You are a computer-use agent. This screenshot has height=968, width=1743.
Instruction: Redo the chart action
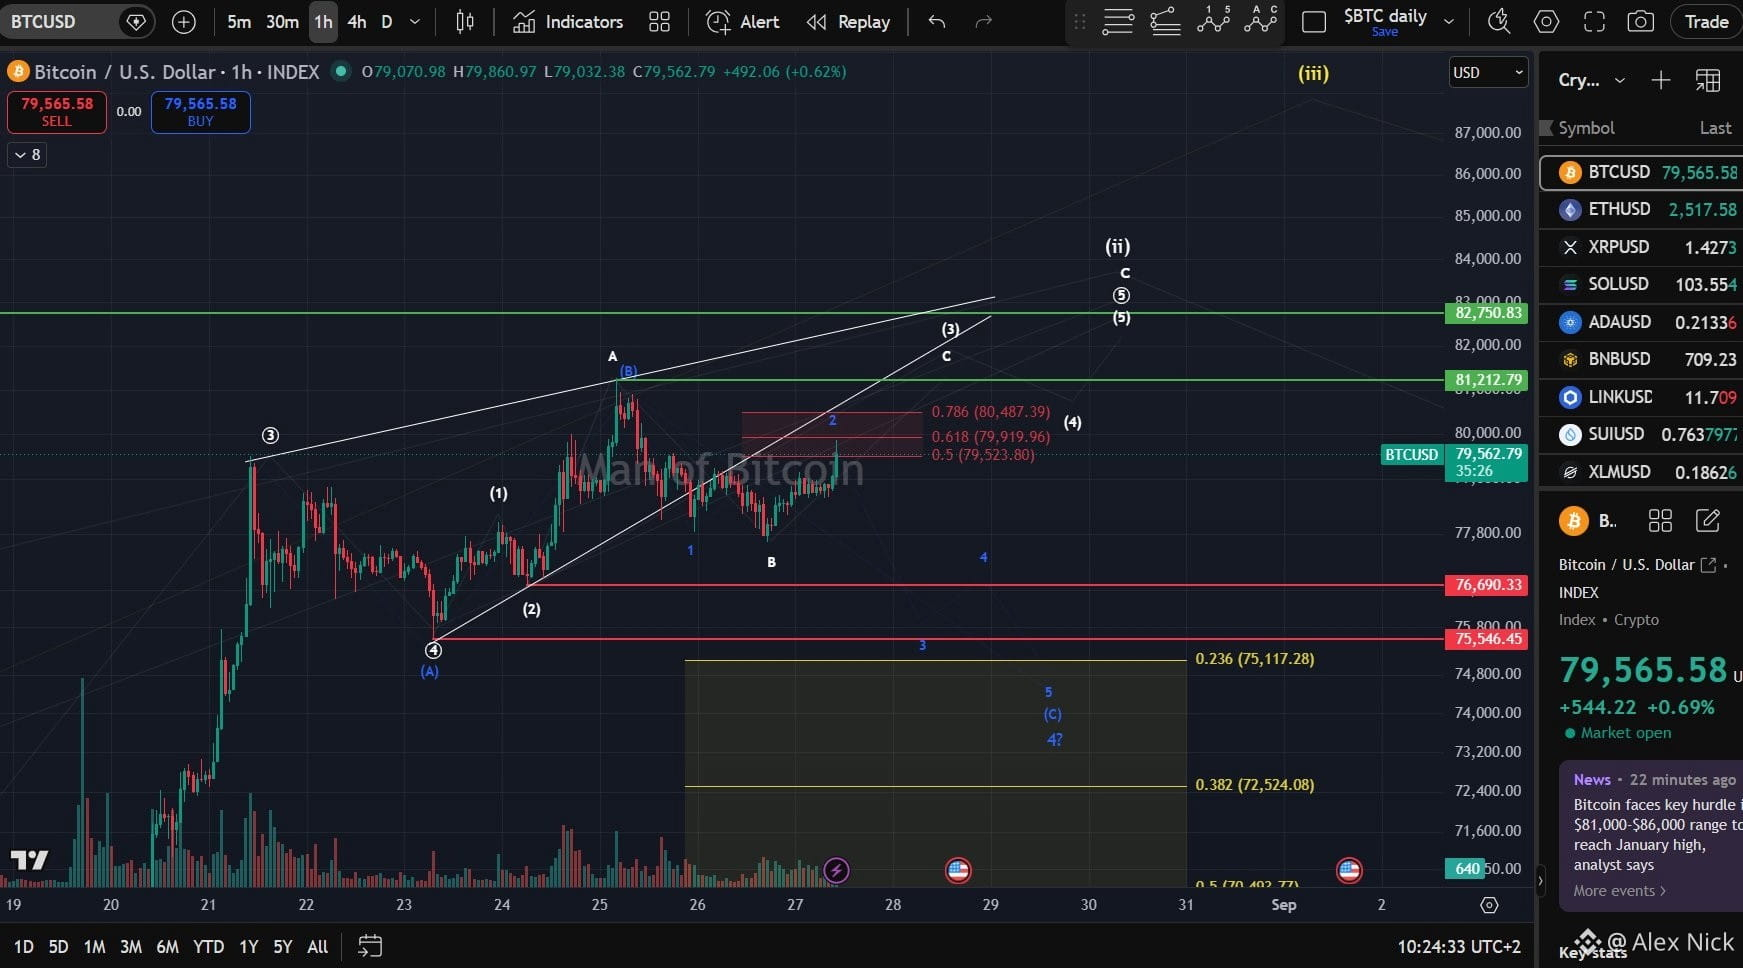click(x=984, y=22)
